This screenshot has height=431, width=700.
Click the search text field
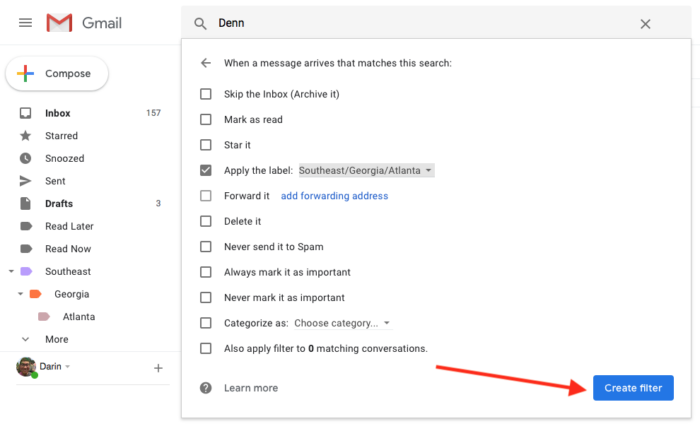tap(420, 23)
